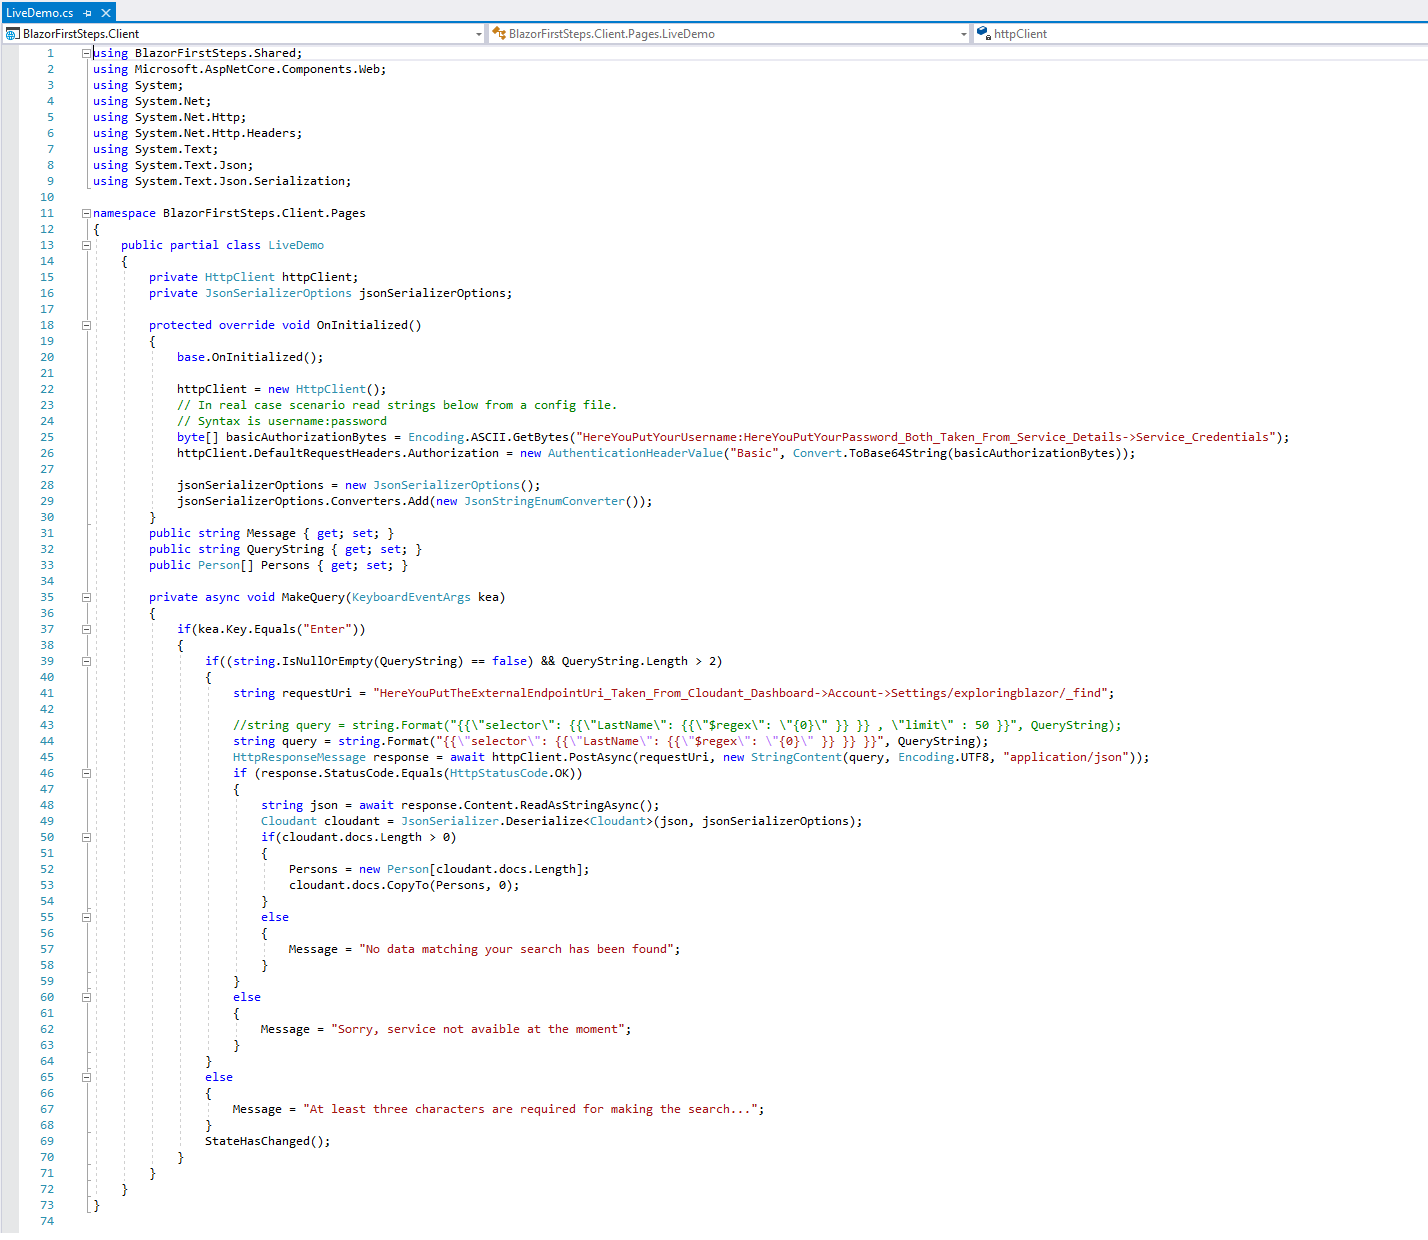Collapse the IsNullOrEmpty if-block at line 39
Screen dimensions: 1428x1240
(86, 661)
